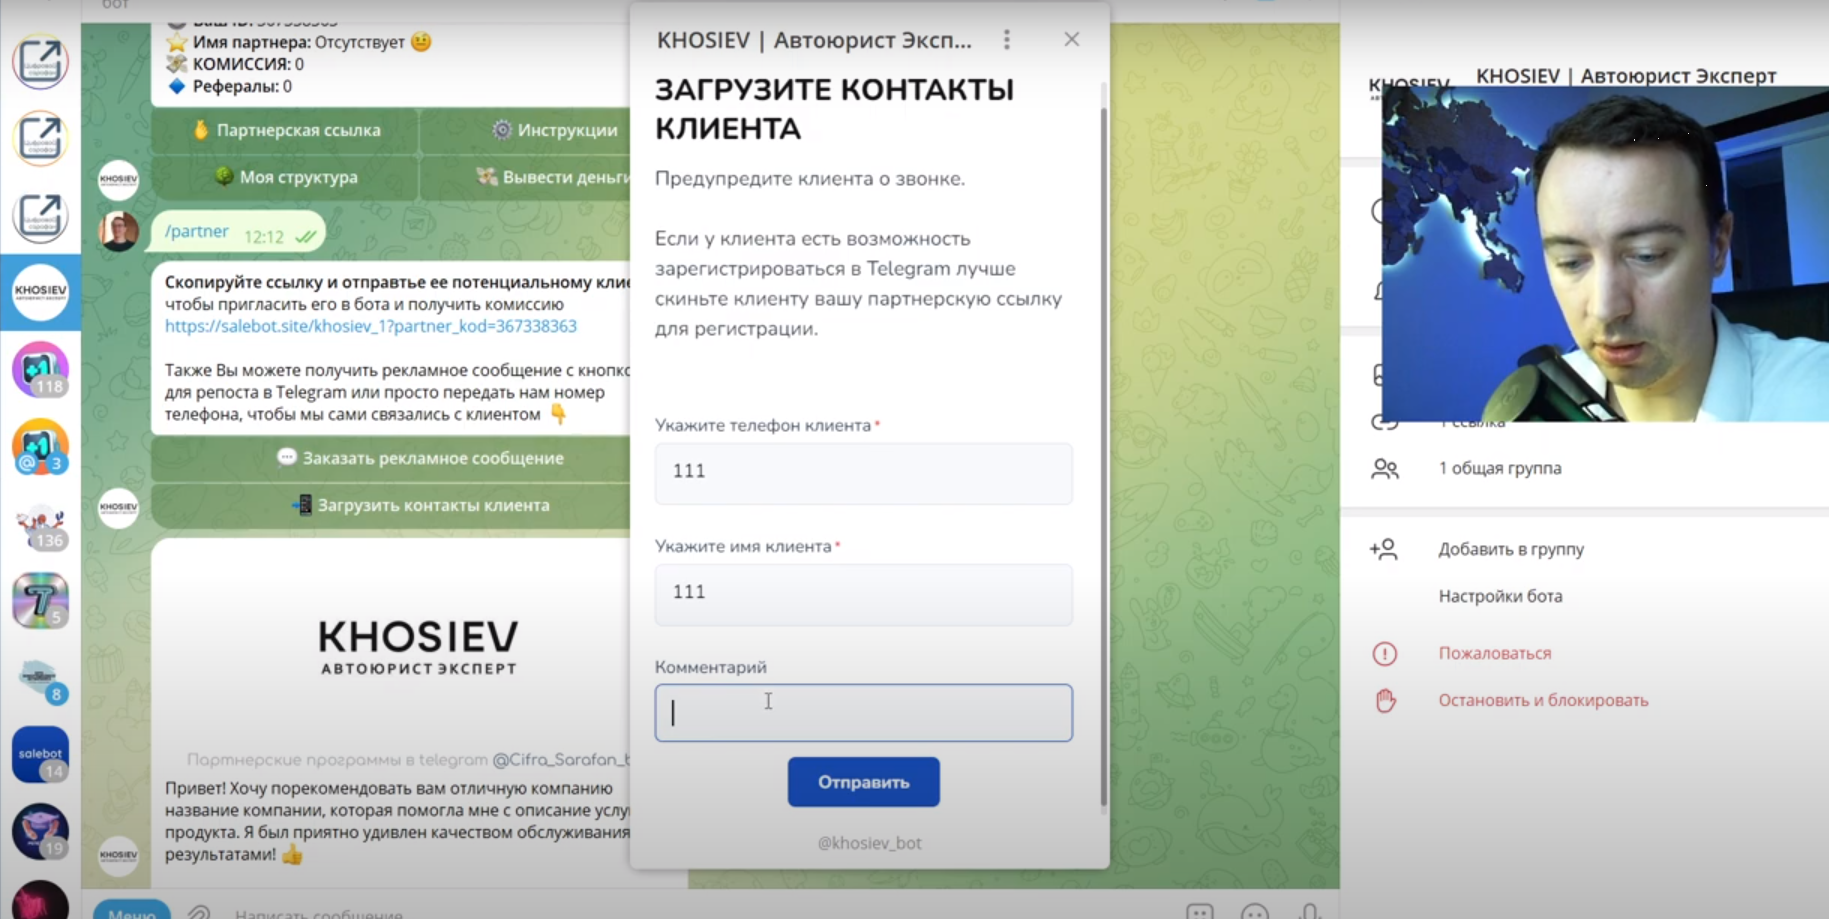Image resolution: width=1829 pixels, height=919 pixels.
Task: Open the KHOSIEV chat in the sidebar
Action: click(x=40, y=292)
